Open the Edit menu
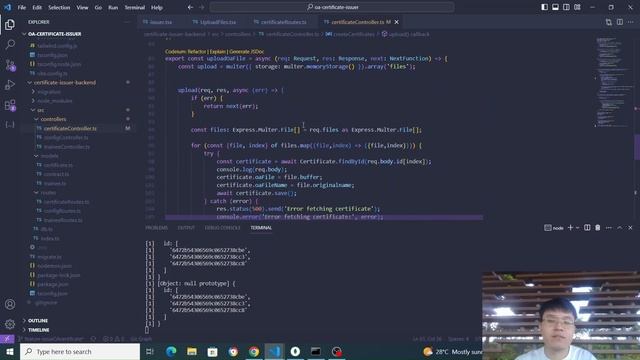The width and height of the screenshot is (640, 360). tap(37, 7)
